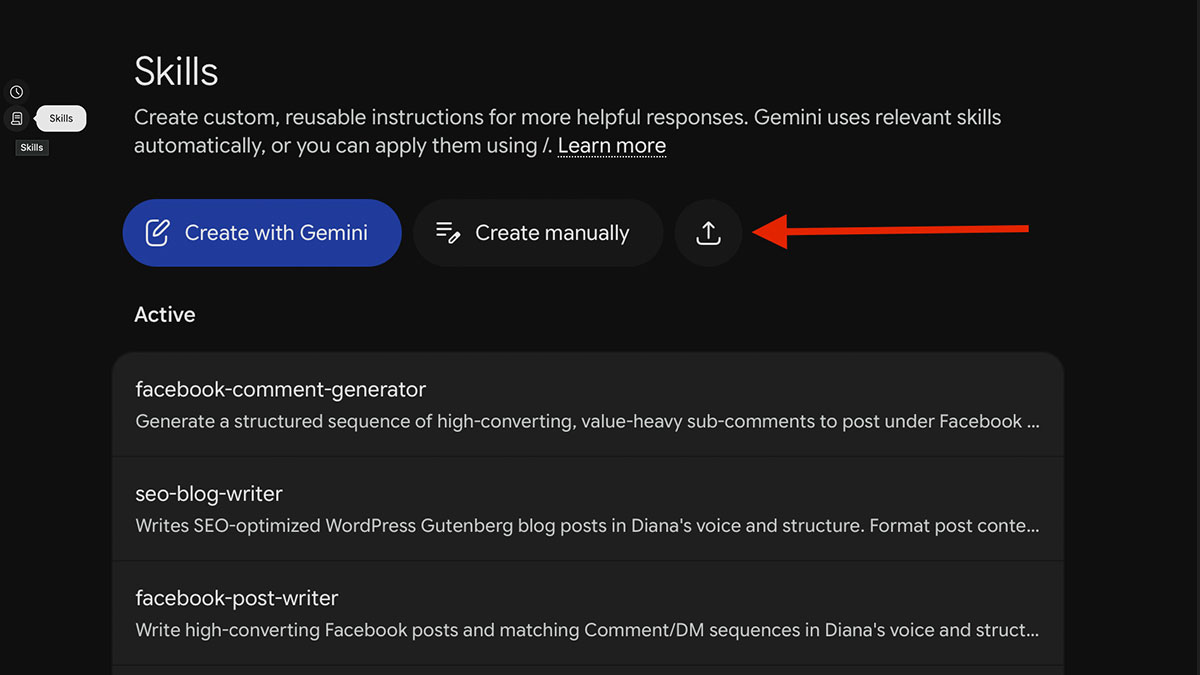Open the facebook-post-writer skill
This screenshot has height=675, width=1200.
[588, 614]
